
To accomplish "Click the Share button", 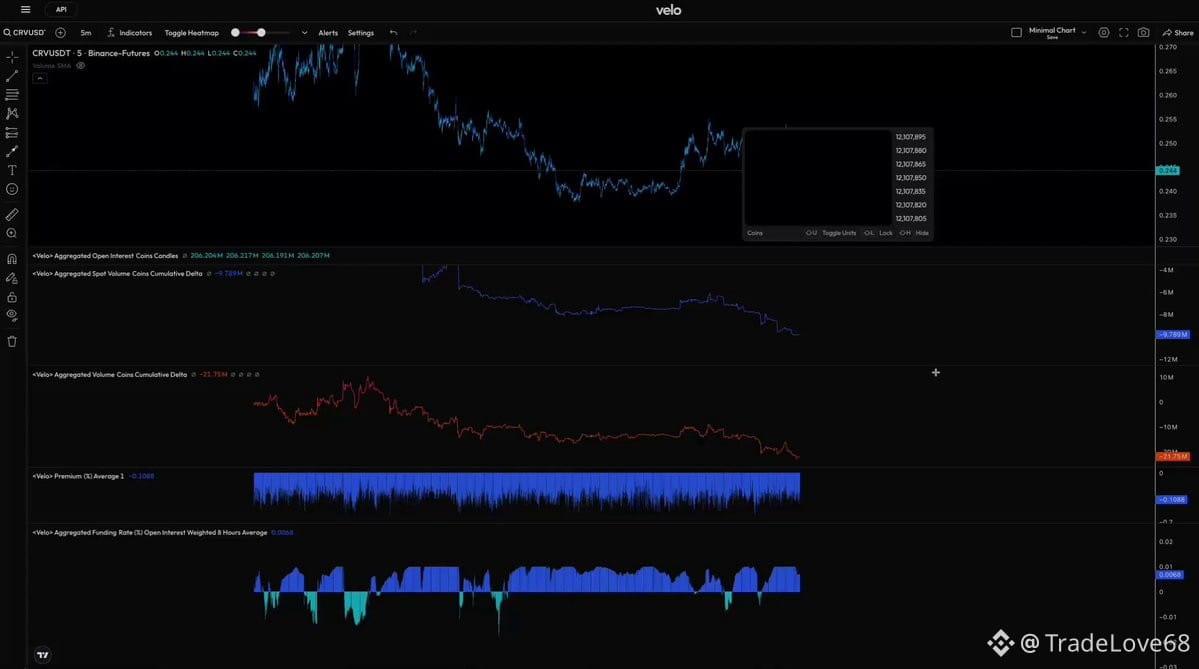I will click(1178, 33).
